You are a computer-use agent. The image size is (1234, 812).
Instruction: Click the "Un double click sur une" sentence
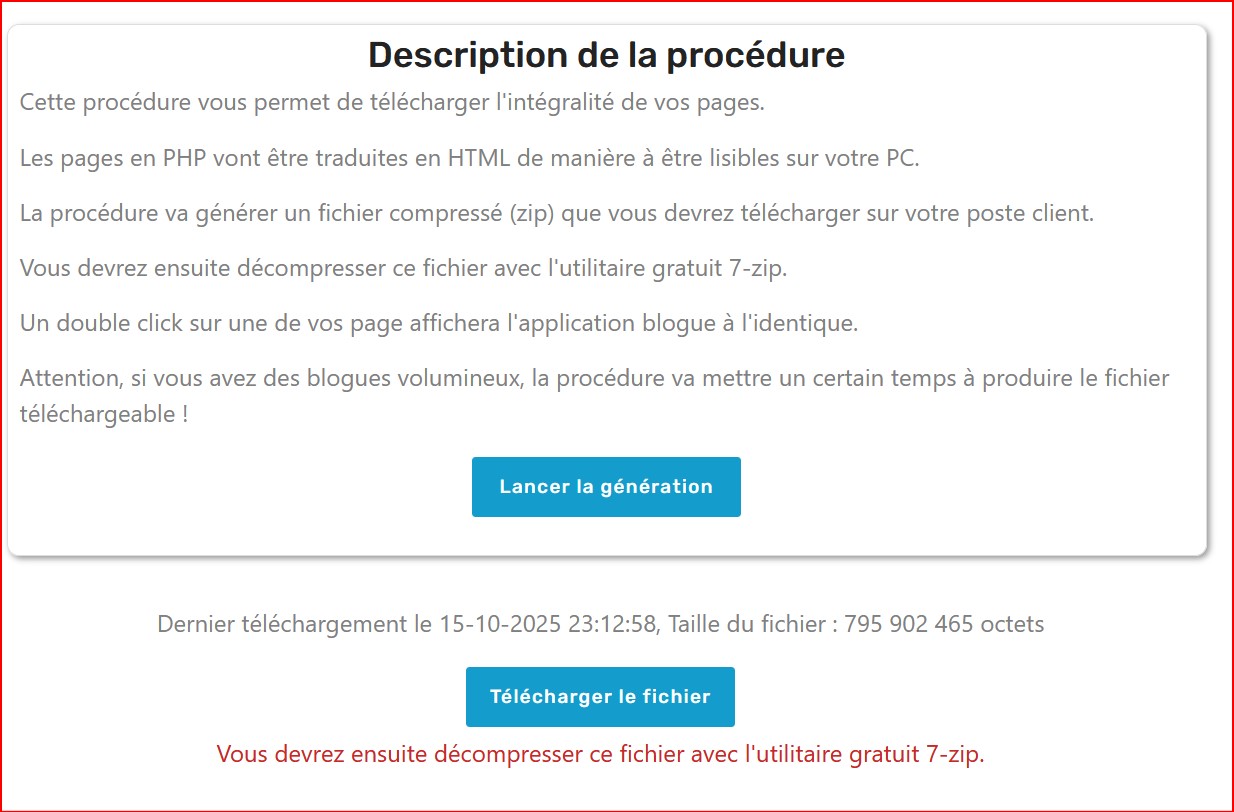tap(439, 324)
